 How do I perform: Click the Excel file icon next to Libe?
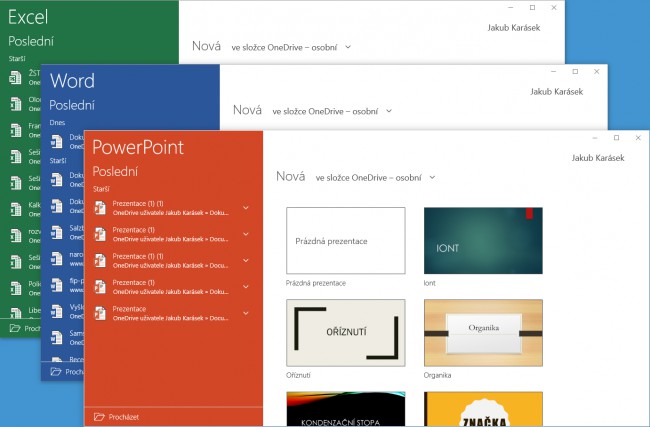coord(16,312)
